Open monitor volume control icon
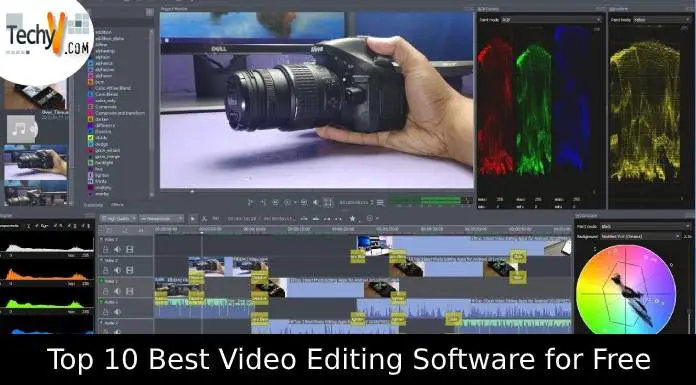Screen dimensions: 696x385 pos(315,202)
